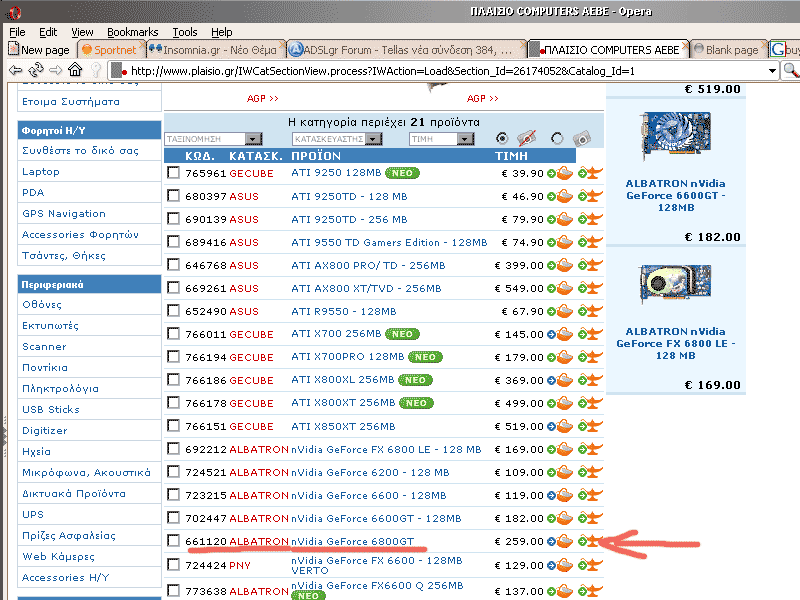This screenshot has width=800, height=600.
Task: Open the Edit menu
Action: point(48,32)
